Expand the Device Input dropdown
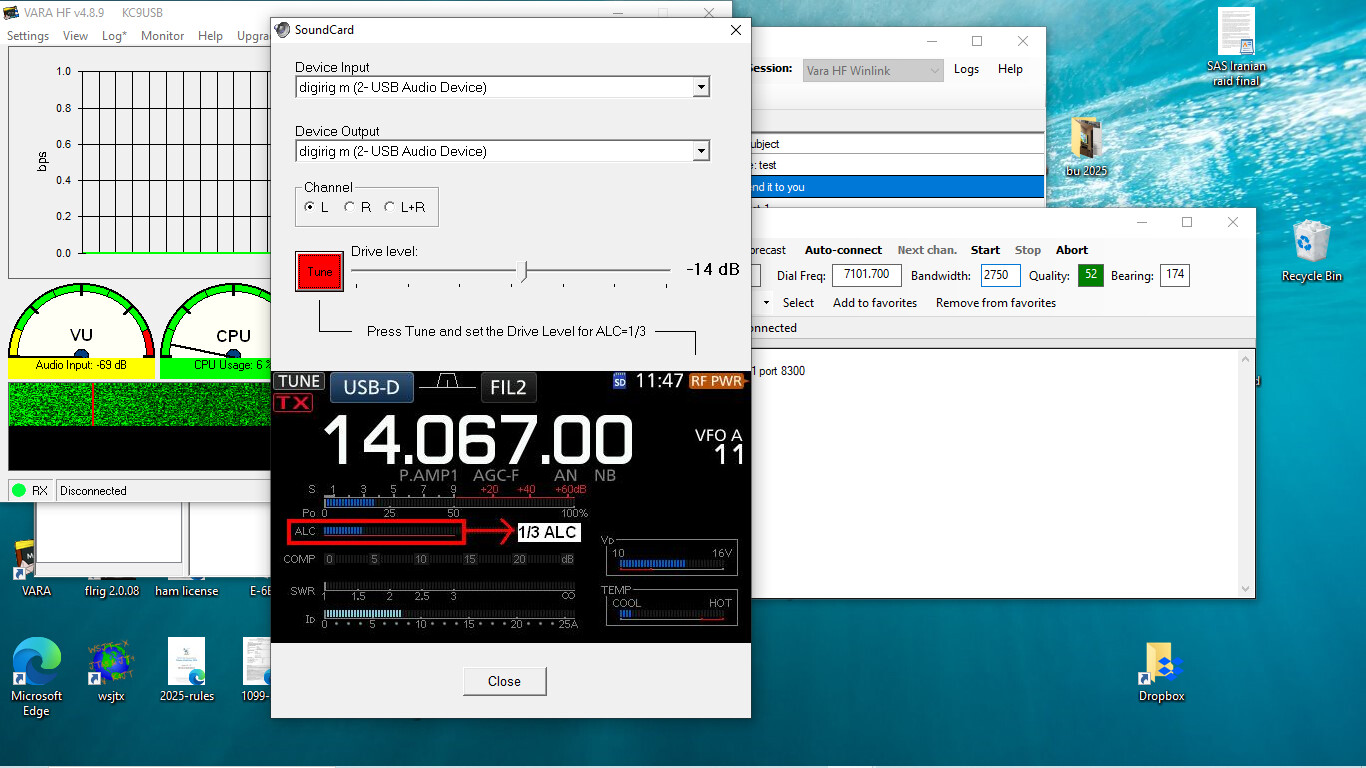The image size is (1366, 768). pos(701,88)
